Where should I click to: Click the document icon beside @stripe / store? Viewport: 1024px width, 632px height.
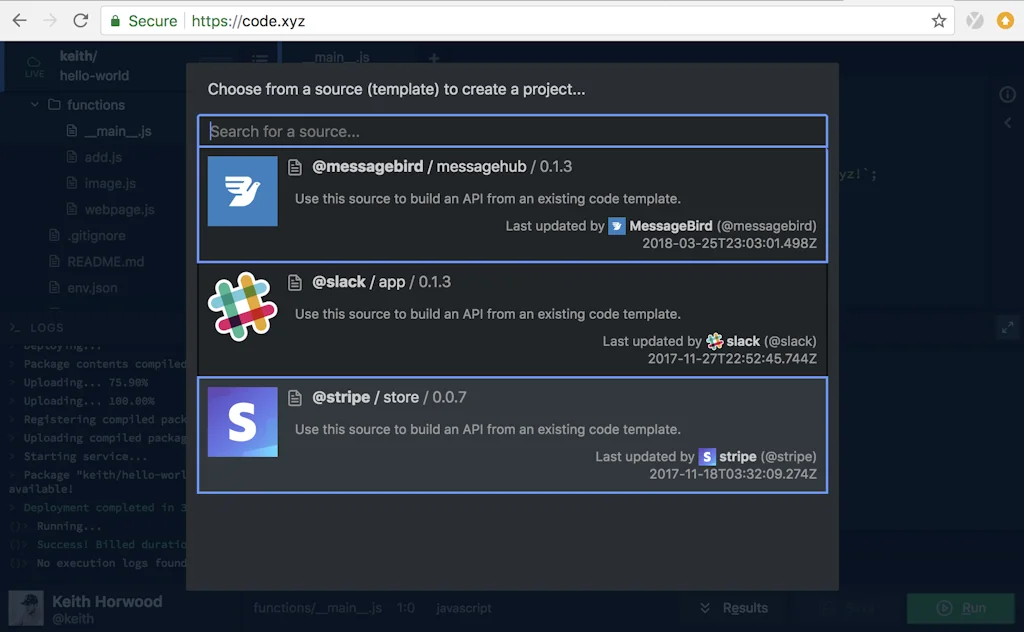[295, 397]
